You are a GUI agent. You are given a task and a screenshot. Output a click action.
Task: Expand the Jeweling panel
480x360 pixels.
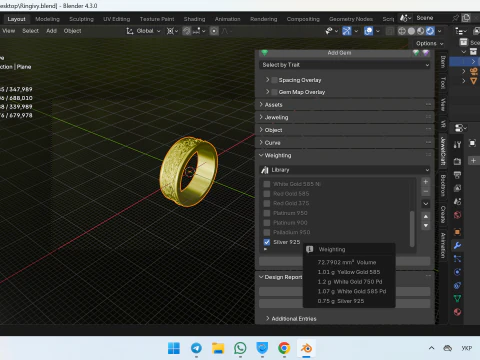pyautogui.click(x=345, y=117)
